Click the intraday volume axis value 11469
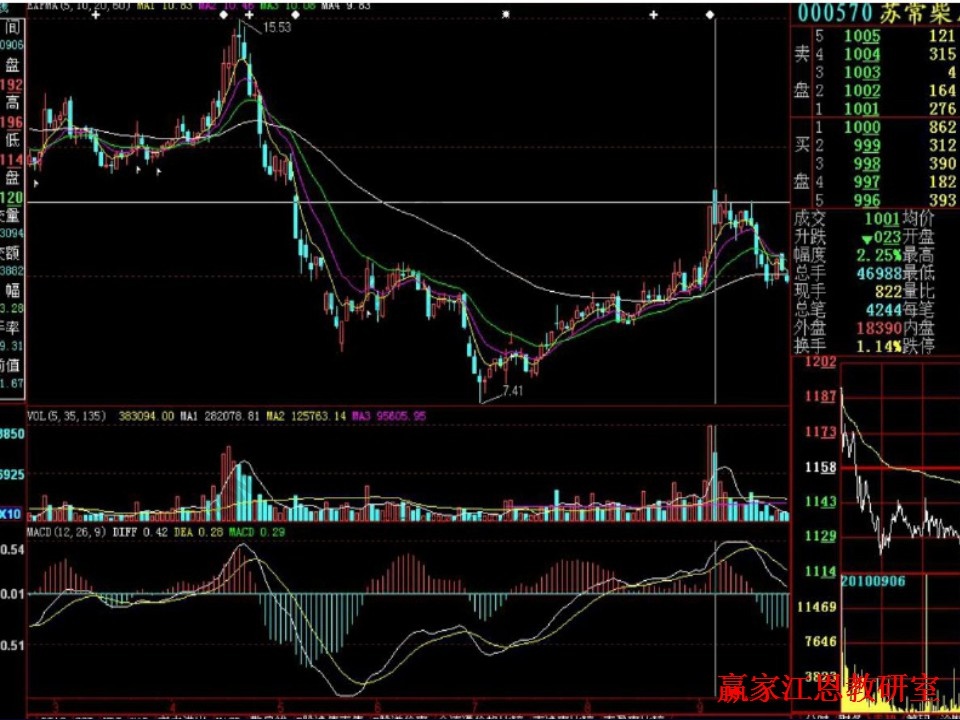 click(x=816, y=607)
